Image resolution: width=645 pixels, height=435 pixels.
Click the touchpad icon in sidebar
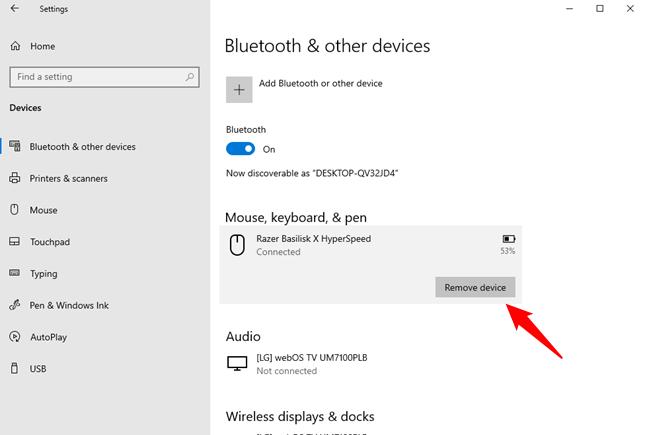pyautogui.click(x=14, y=241)
